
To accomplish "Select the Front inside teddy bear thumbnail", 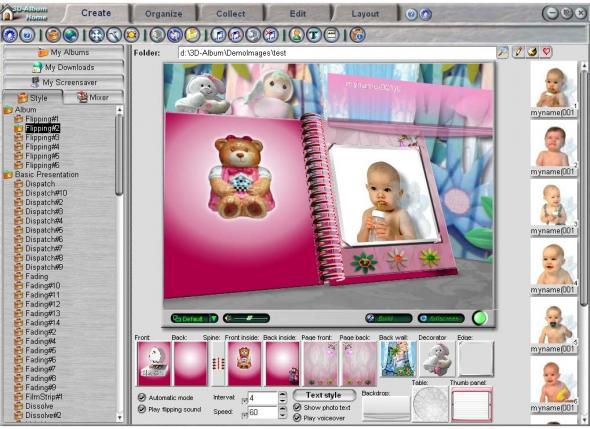I will tap(244, 363).
